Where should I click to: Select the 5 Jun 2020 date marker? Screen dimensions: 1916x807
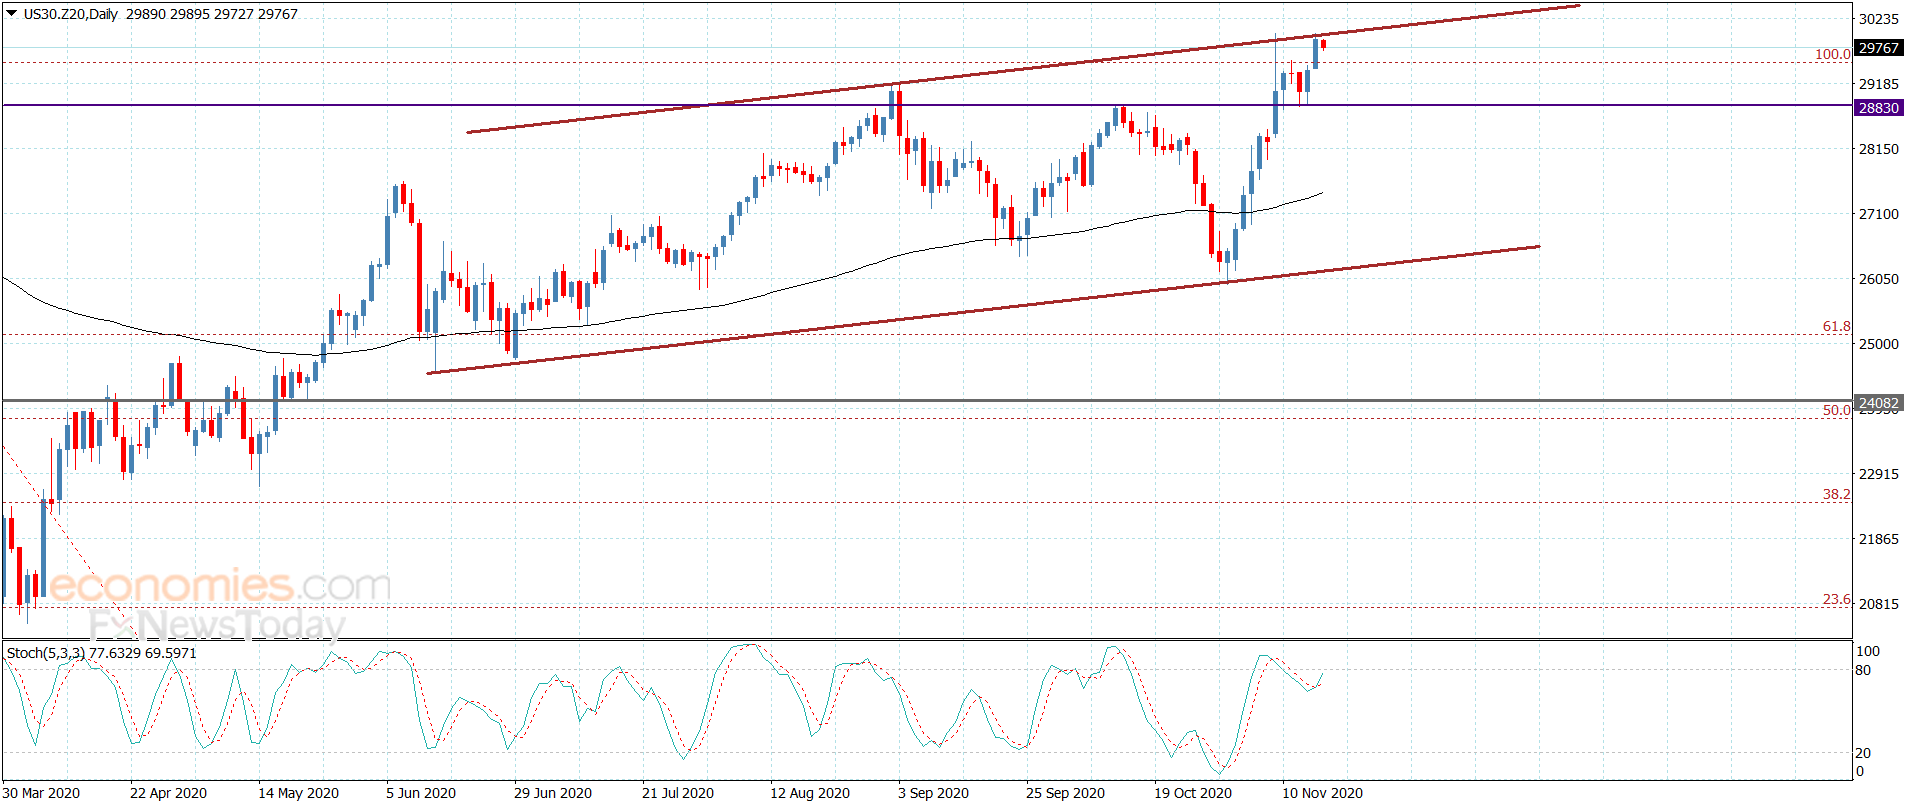click(421, 793)
